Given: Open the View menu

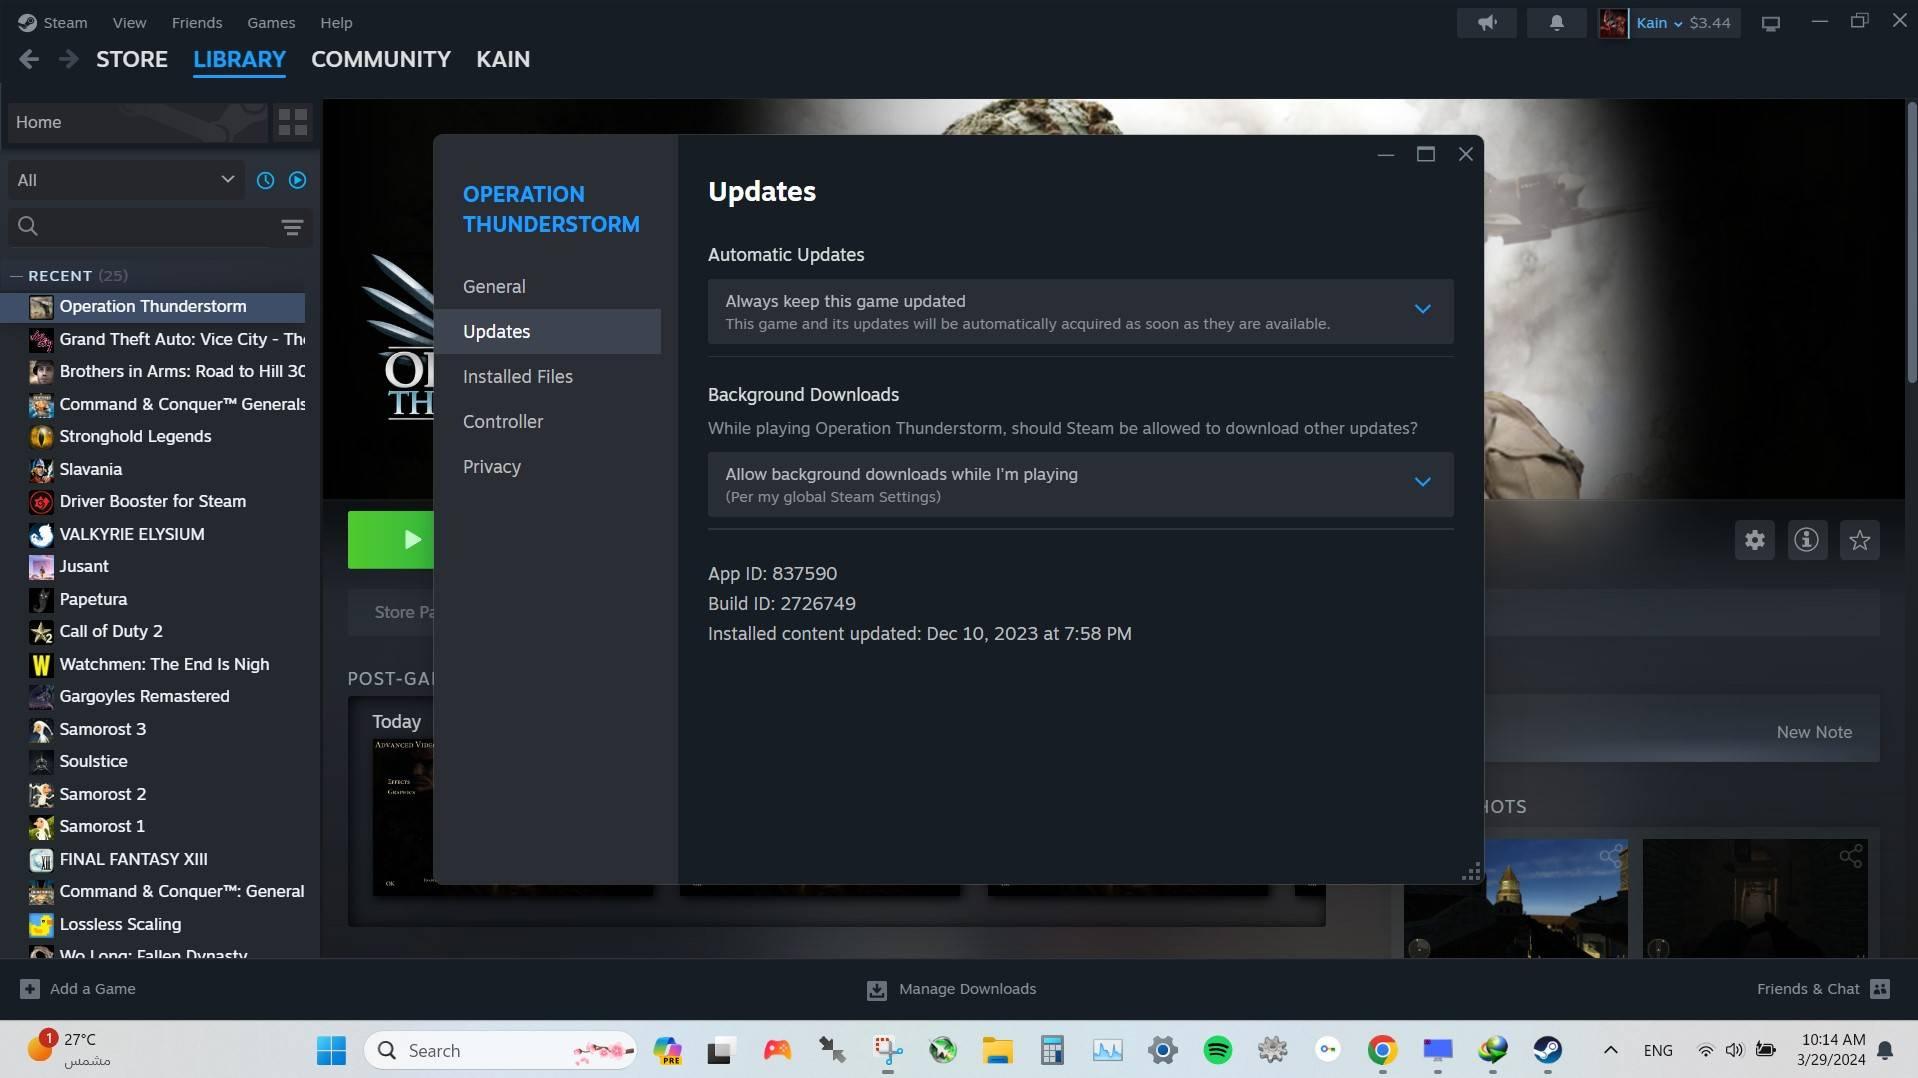Looking at the screenshot, I should [129, 22].
